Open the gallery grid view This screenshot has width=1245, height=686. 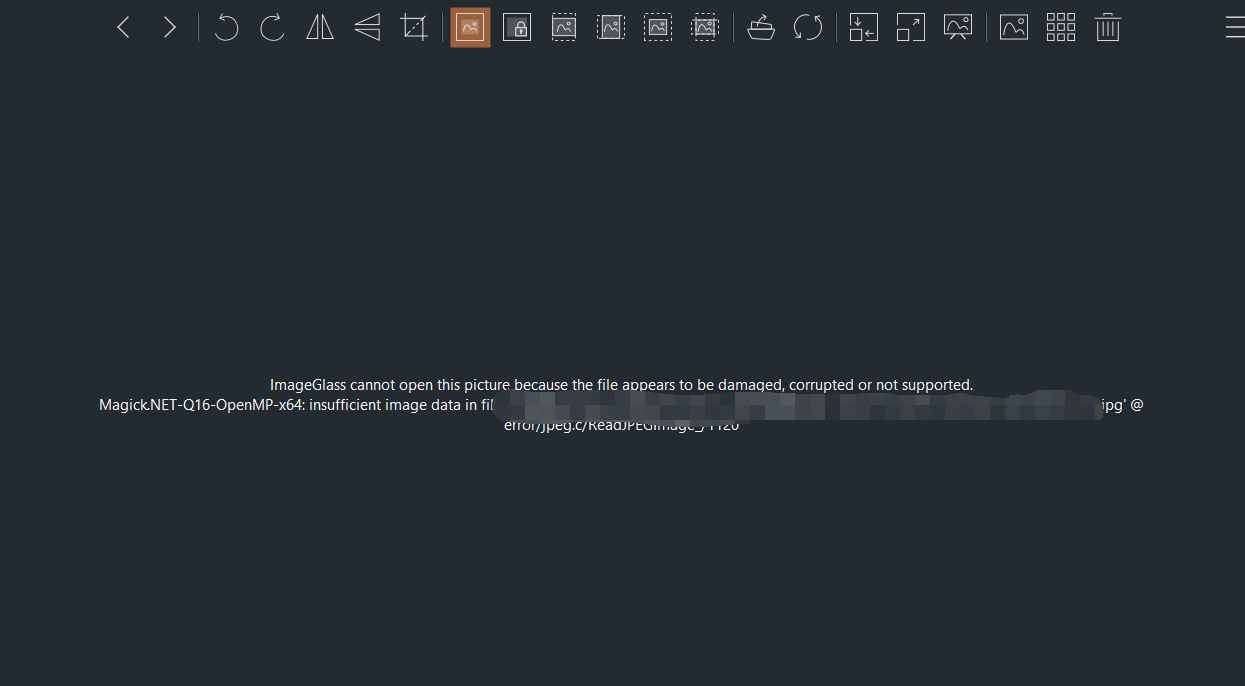tap(1060, 27)
